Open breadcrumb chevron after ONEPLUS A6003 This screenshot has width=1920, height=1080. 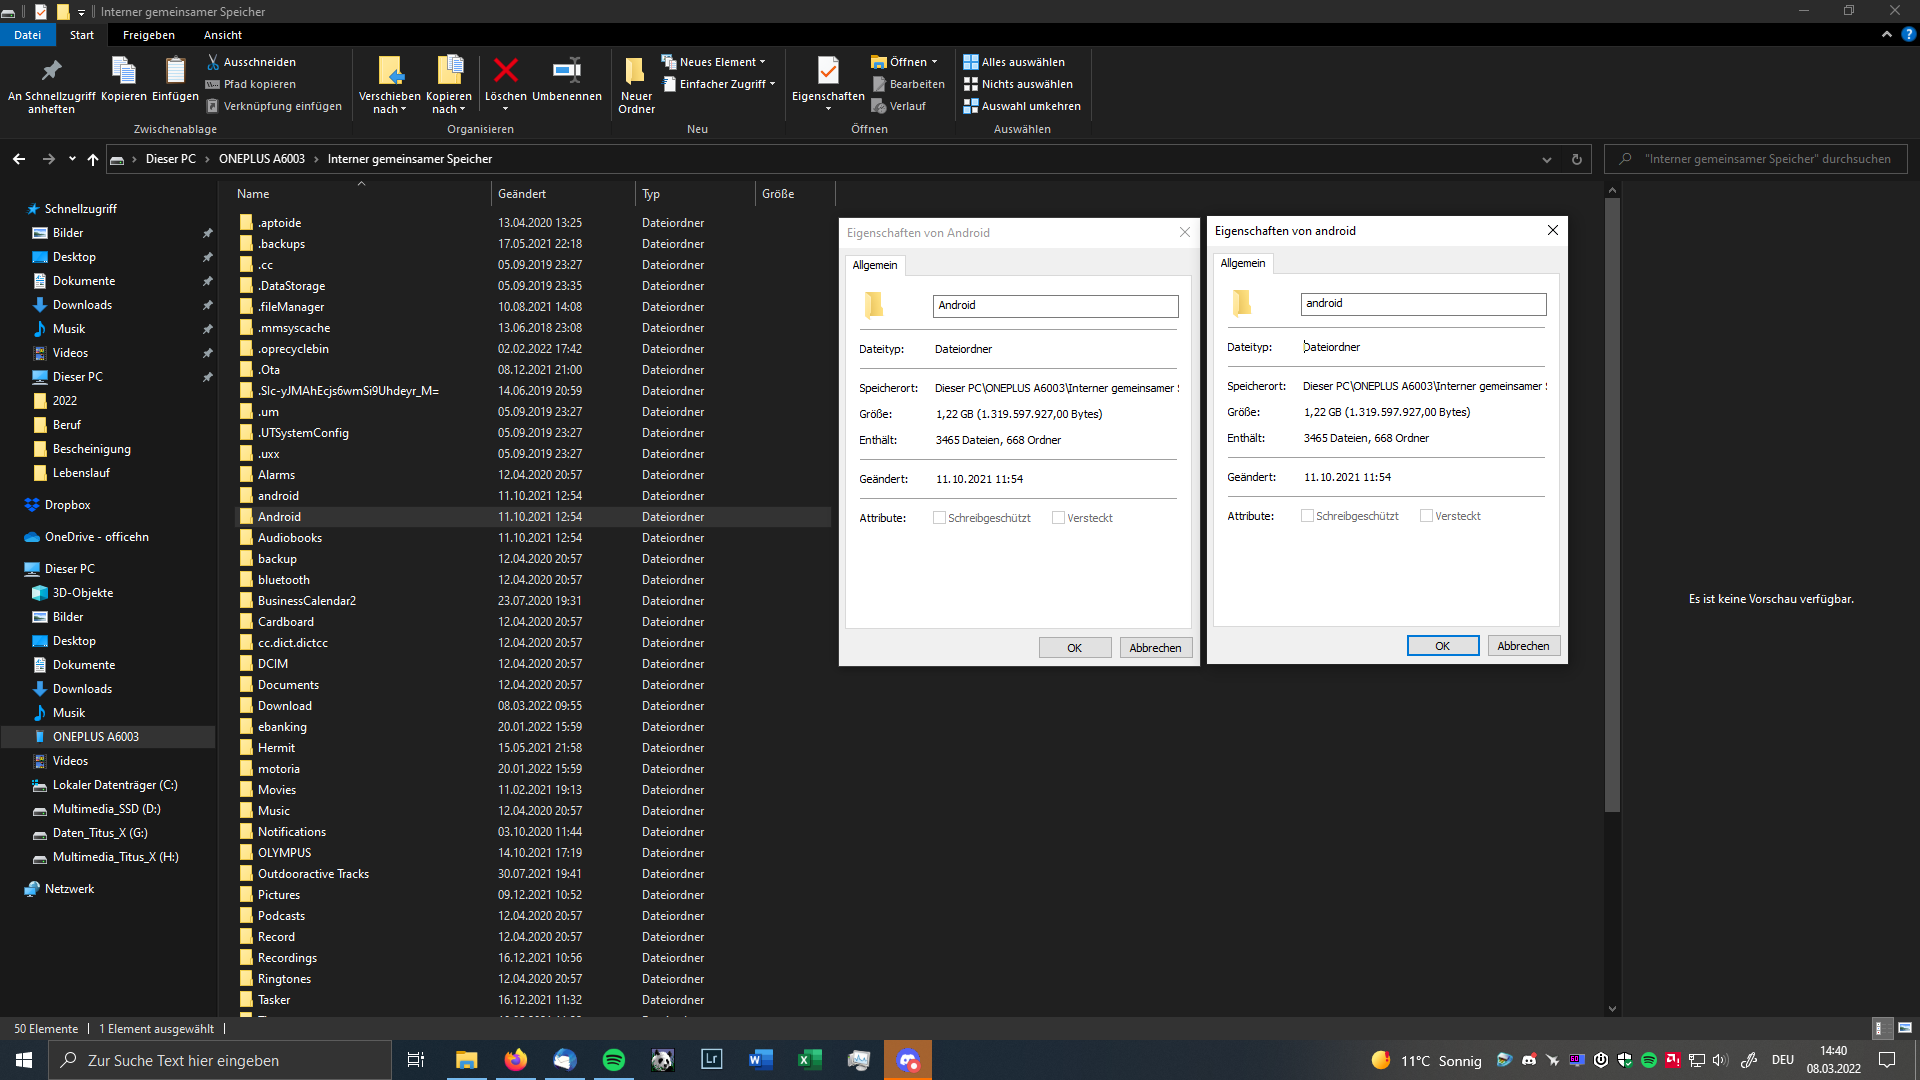pos(316,159)
